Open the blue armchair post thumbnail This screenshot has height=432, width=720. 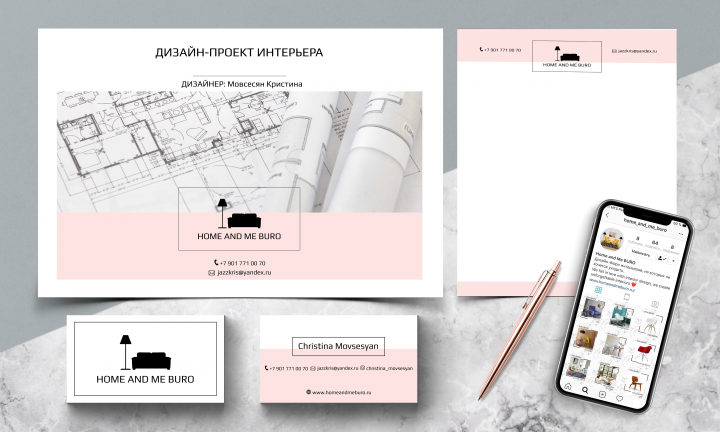click(x=592, y=308)
